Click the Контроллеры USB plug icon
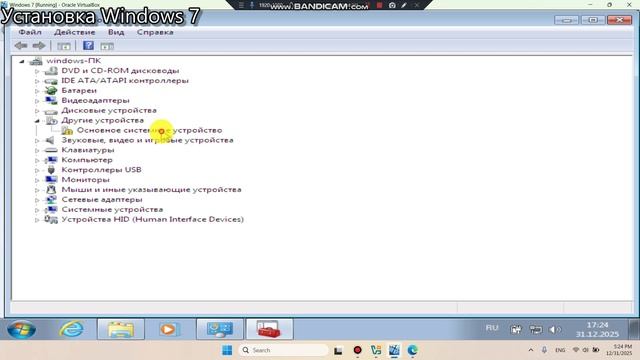This screenshot has width=640, height=360. [51, 170]
